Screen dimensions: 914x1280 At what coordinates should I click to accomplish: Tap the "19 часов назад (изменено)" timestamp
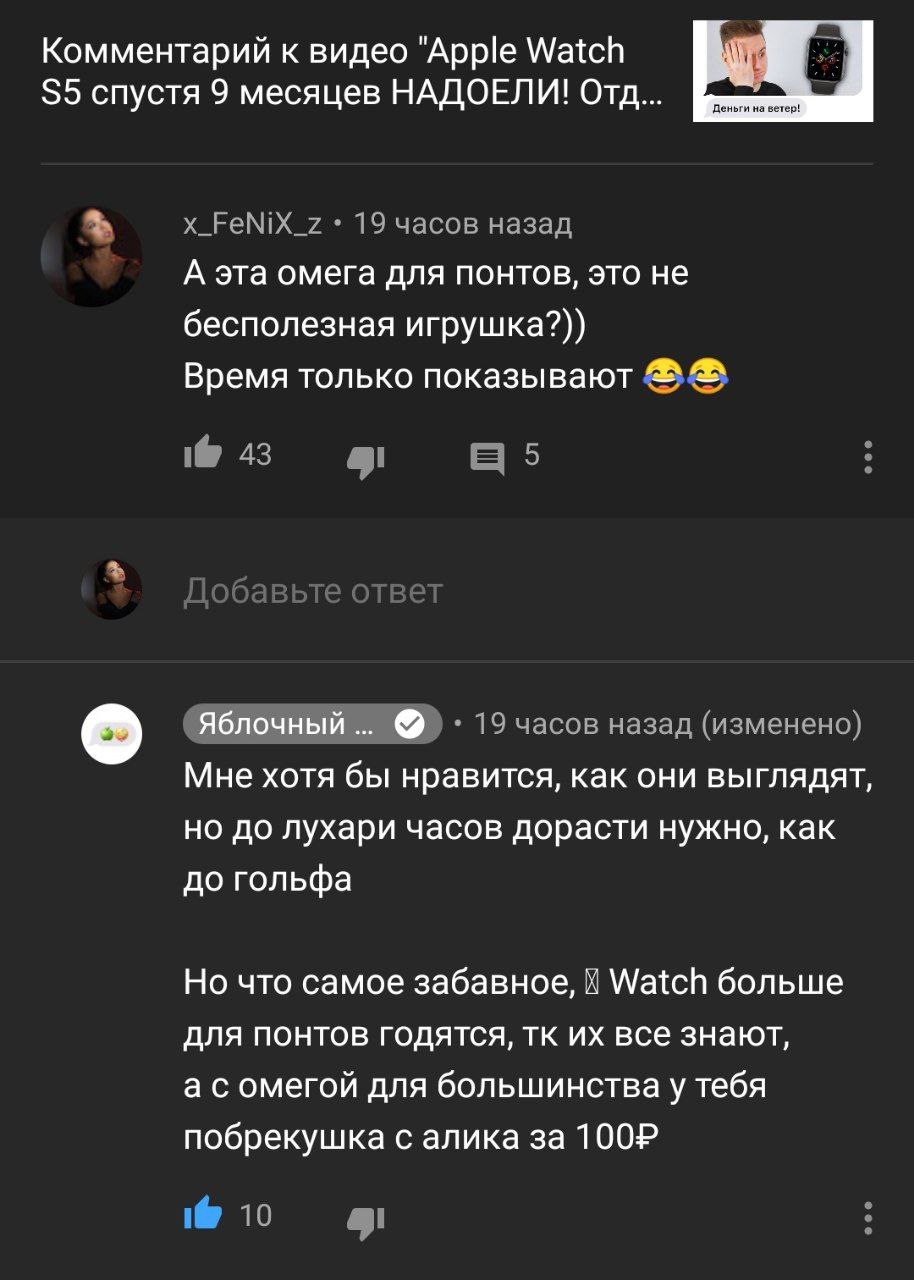pyautogui.click(x=667, y=723)
